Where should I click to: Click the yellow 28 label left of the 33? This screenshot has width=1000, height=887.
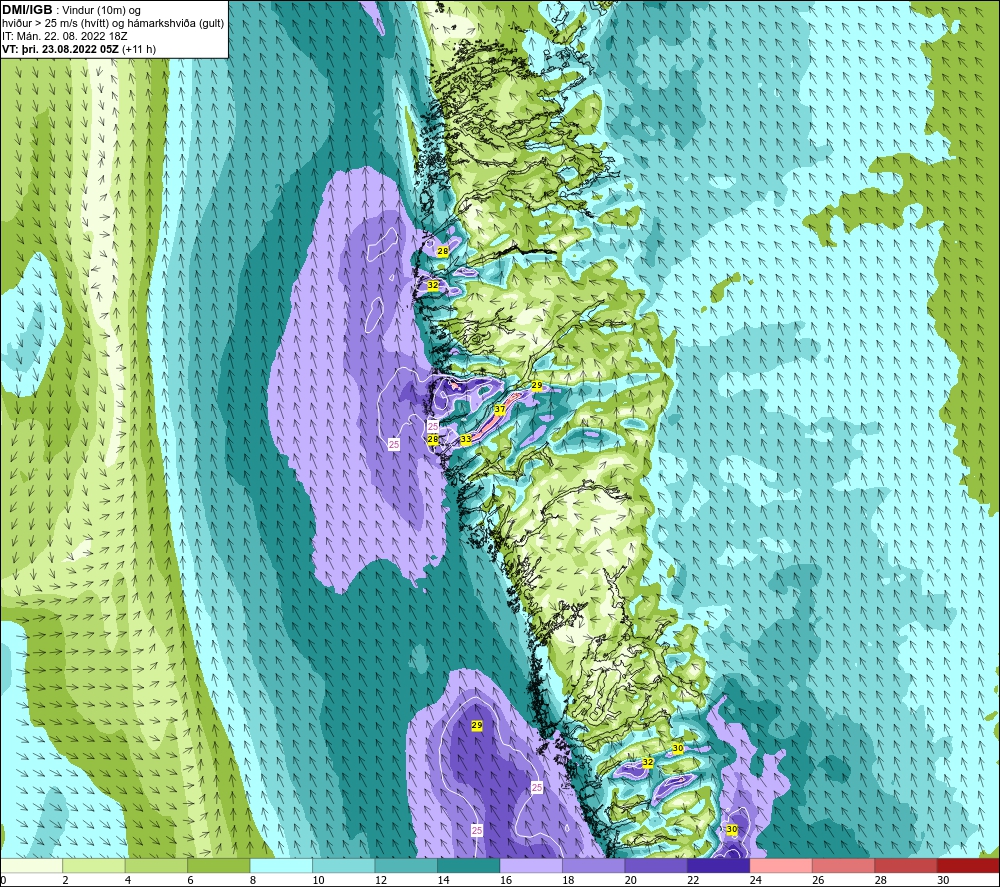(432, 439)
